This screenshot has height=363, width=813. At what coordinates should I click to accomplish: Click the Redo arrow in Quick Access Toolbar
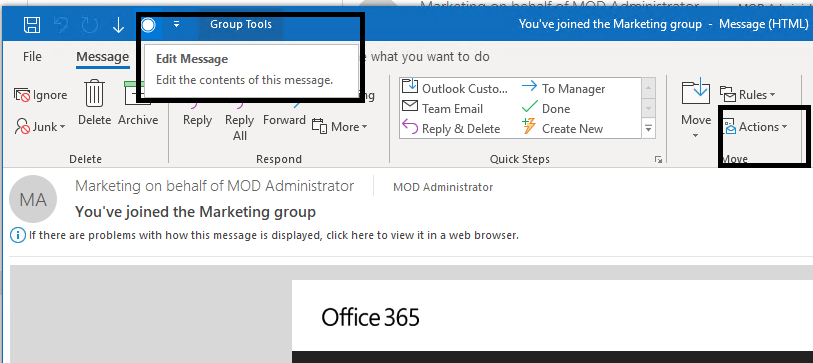pyautogui.click(x=89, y=25)
